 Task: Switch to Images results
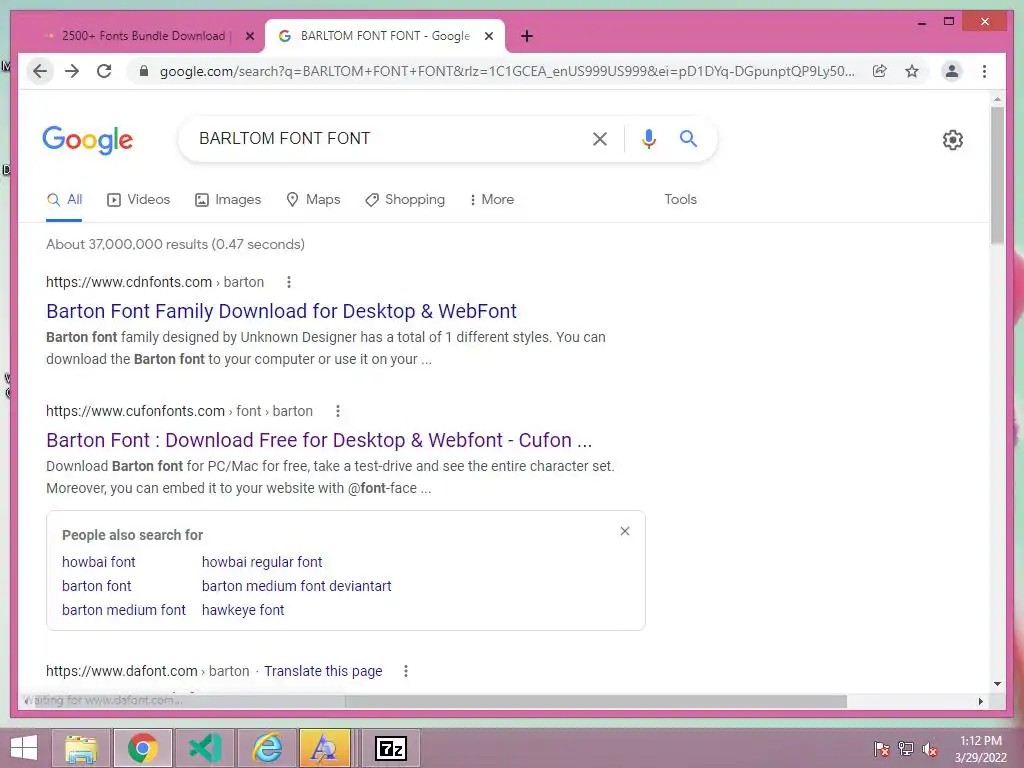tap(228, 199)
